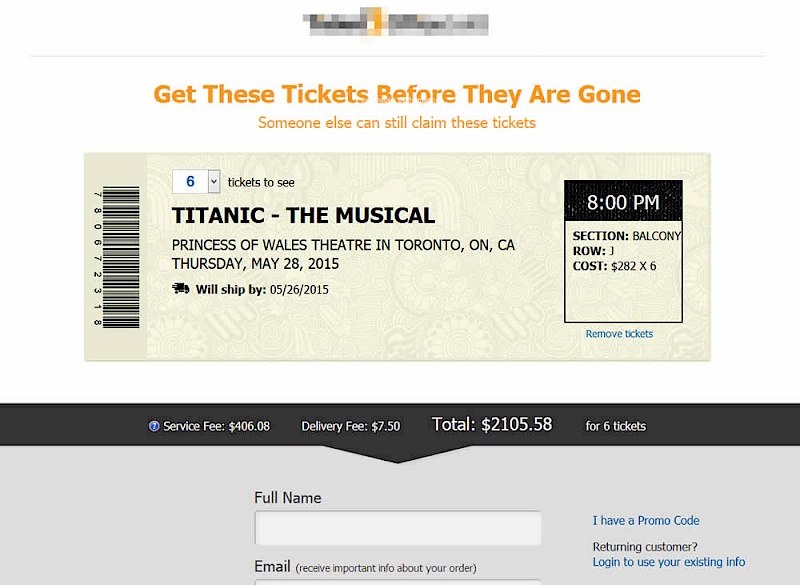This screenshot has width=800, height=585.
Task: Click the delivery truck shipping icon
Action: coord(181,289)
